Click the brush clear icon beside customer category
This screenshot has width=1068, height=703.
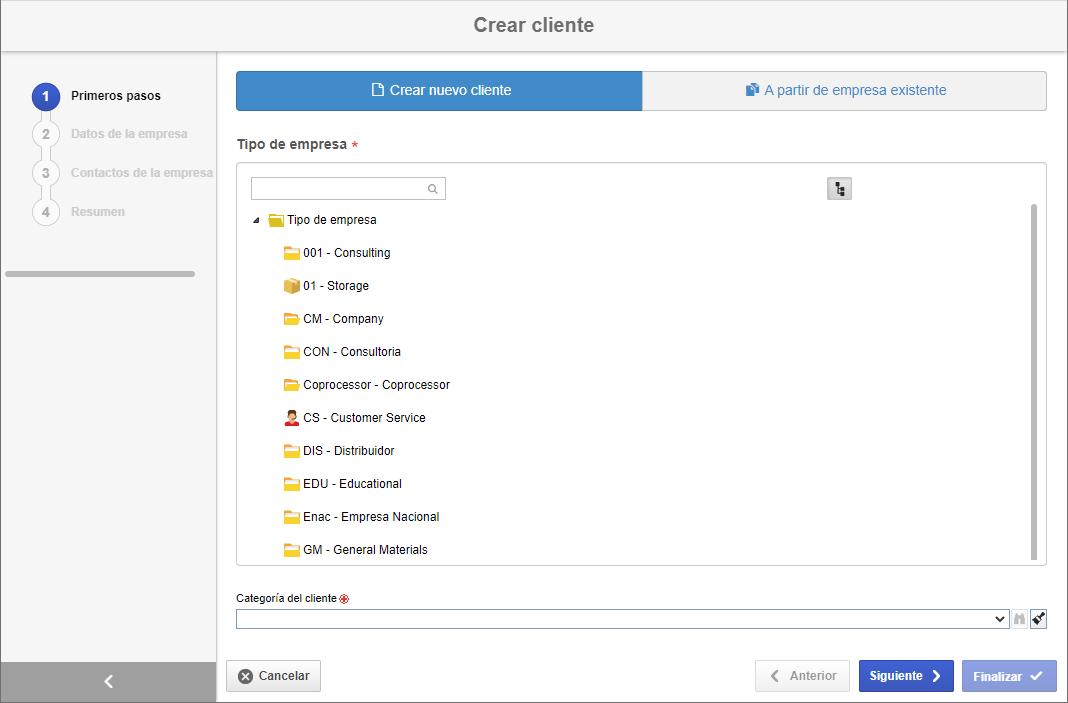pos(1038,619)
